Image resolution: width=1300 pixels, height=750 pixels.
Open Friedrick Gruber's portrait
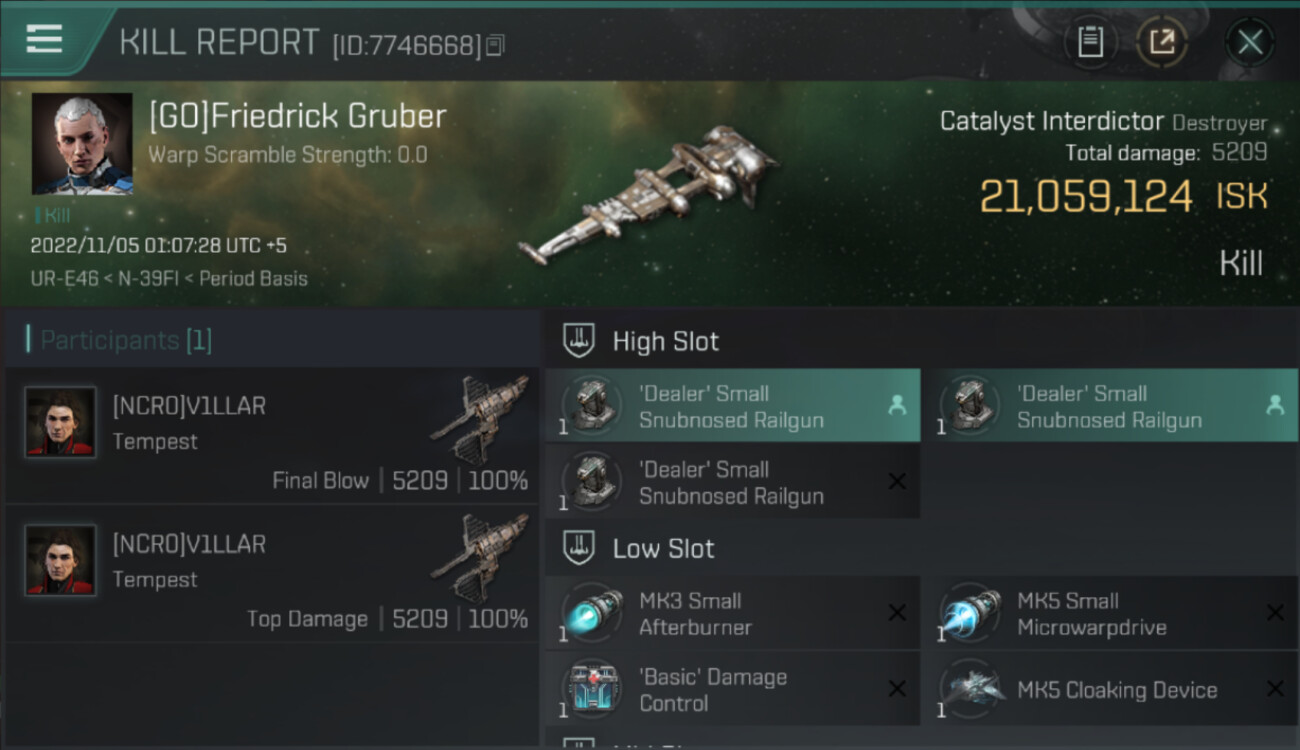tap(82, 144)
